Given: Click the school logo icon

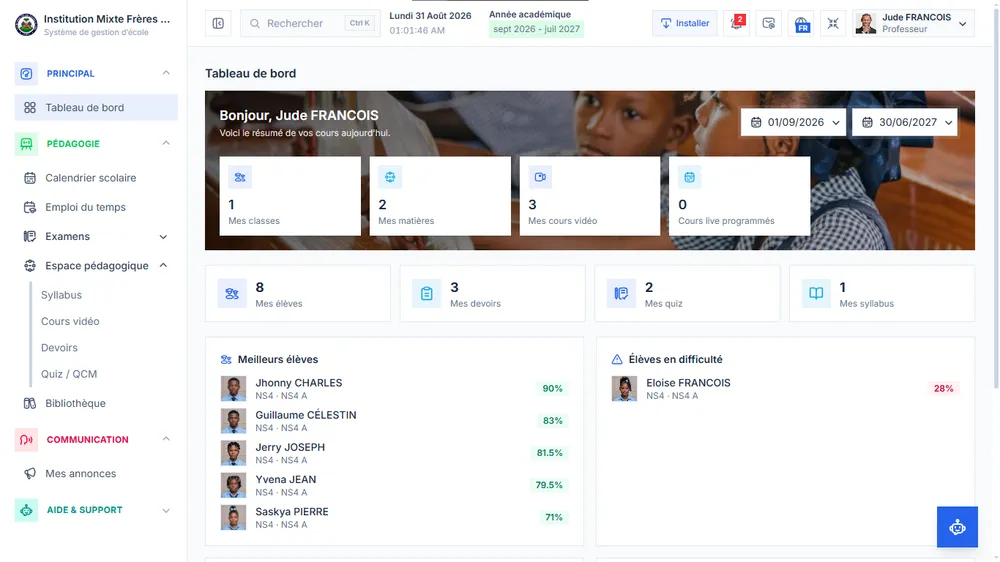Looking at the screenshot, I should pos(26,24).
